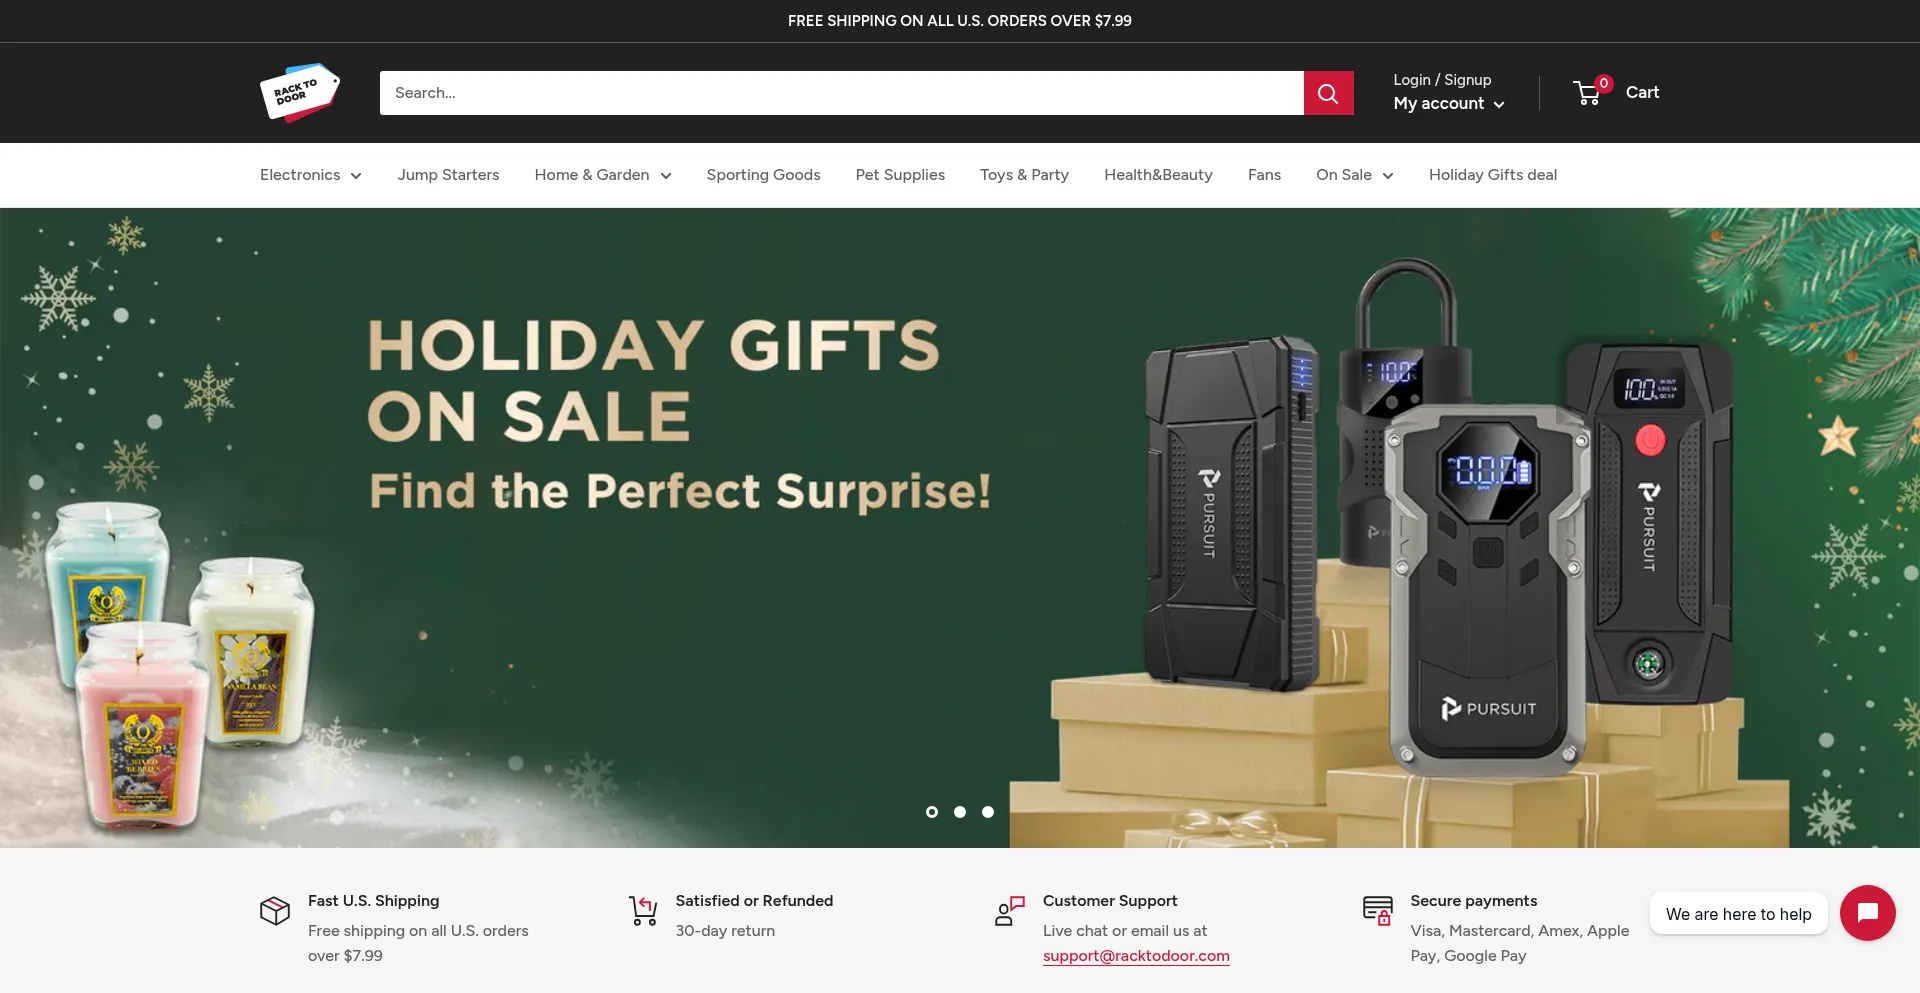Click the support@racktodoor.com email link
Screen dimensions: 1920x993
[x=1136, y=956]
